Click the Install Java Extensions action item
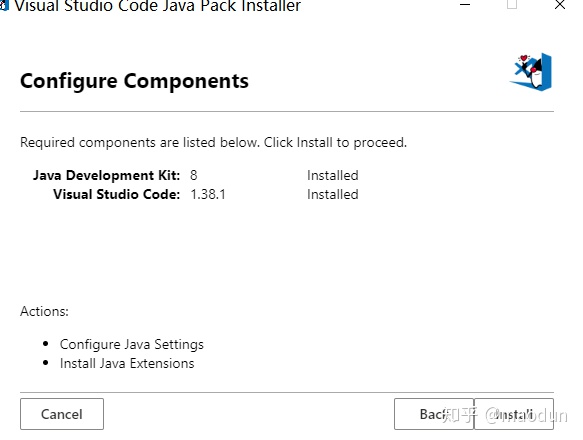 (127, 363)
